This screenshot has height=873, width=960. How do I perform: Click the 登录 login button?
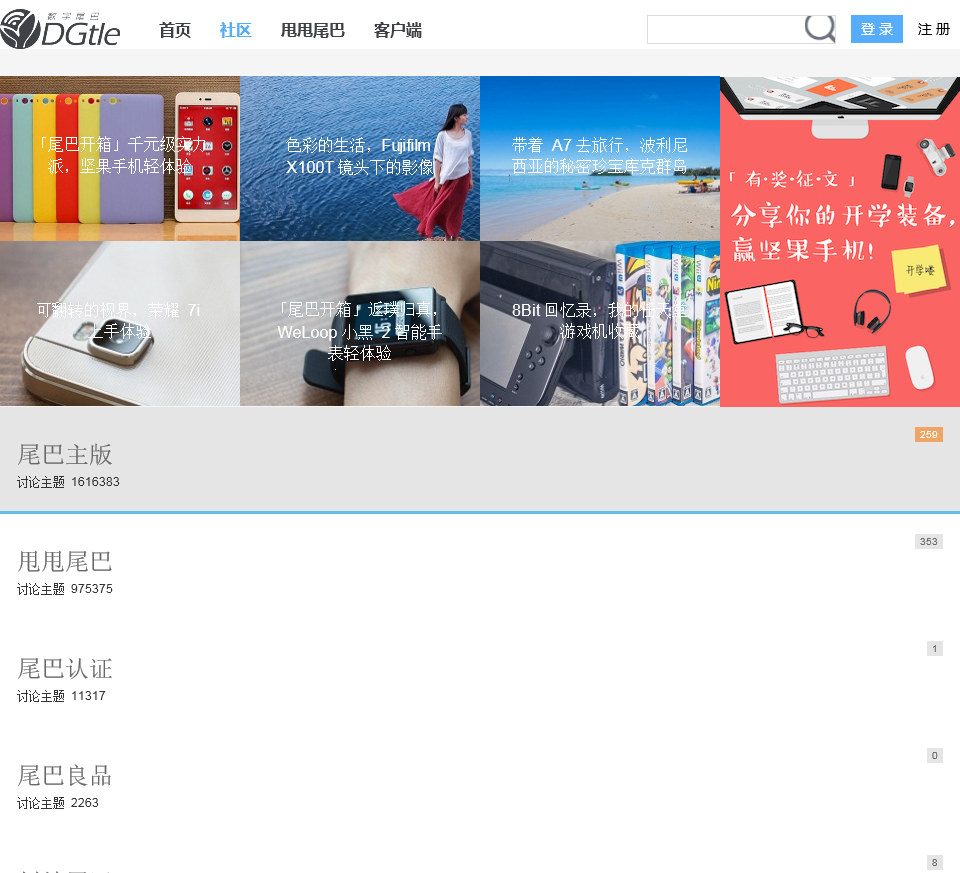click(877, 29)
